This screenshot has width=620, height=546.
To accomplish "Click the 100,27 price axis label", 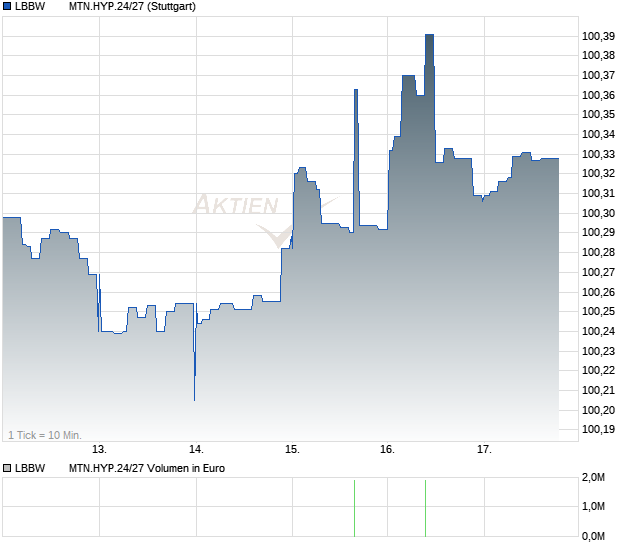I will 598,272.
